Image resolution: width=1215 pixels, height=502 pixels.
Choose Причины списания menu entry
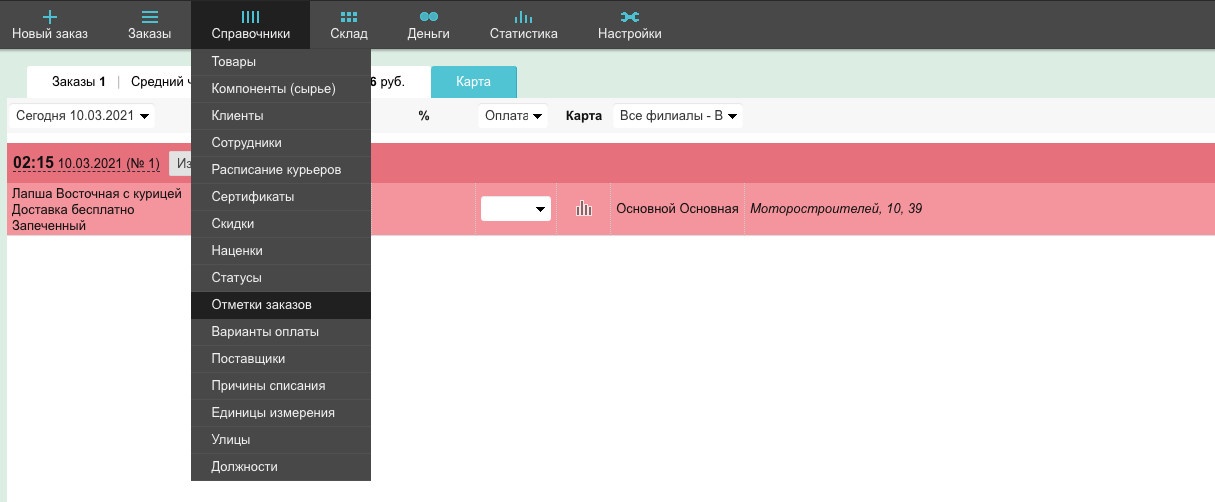coord(268,386)
